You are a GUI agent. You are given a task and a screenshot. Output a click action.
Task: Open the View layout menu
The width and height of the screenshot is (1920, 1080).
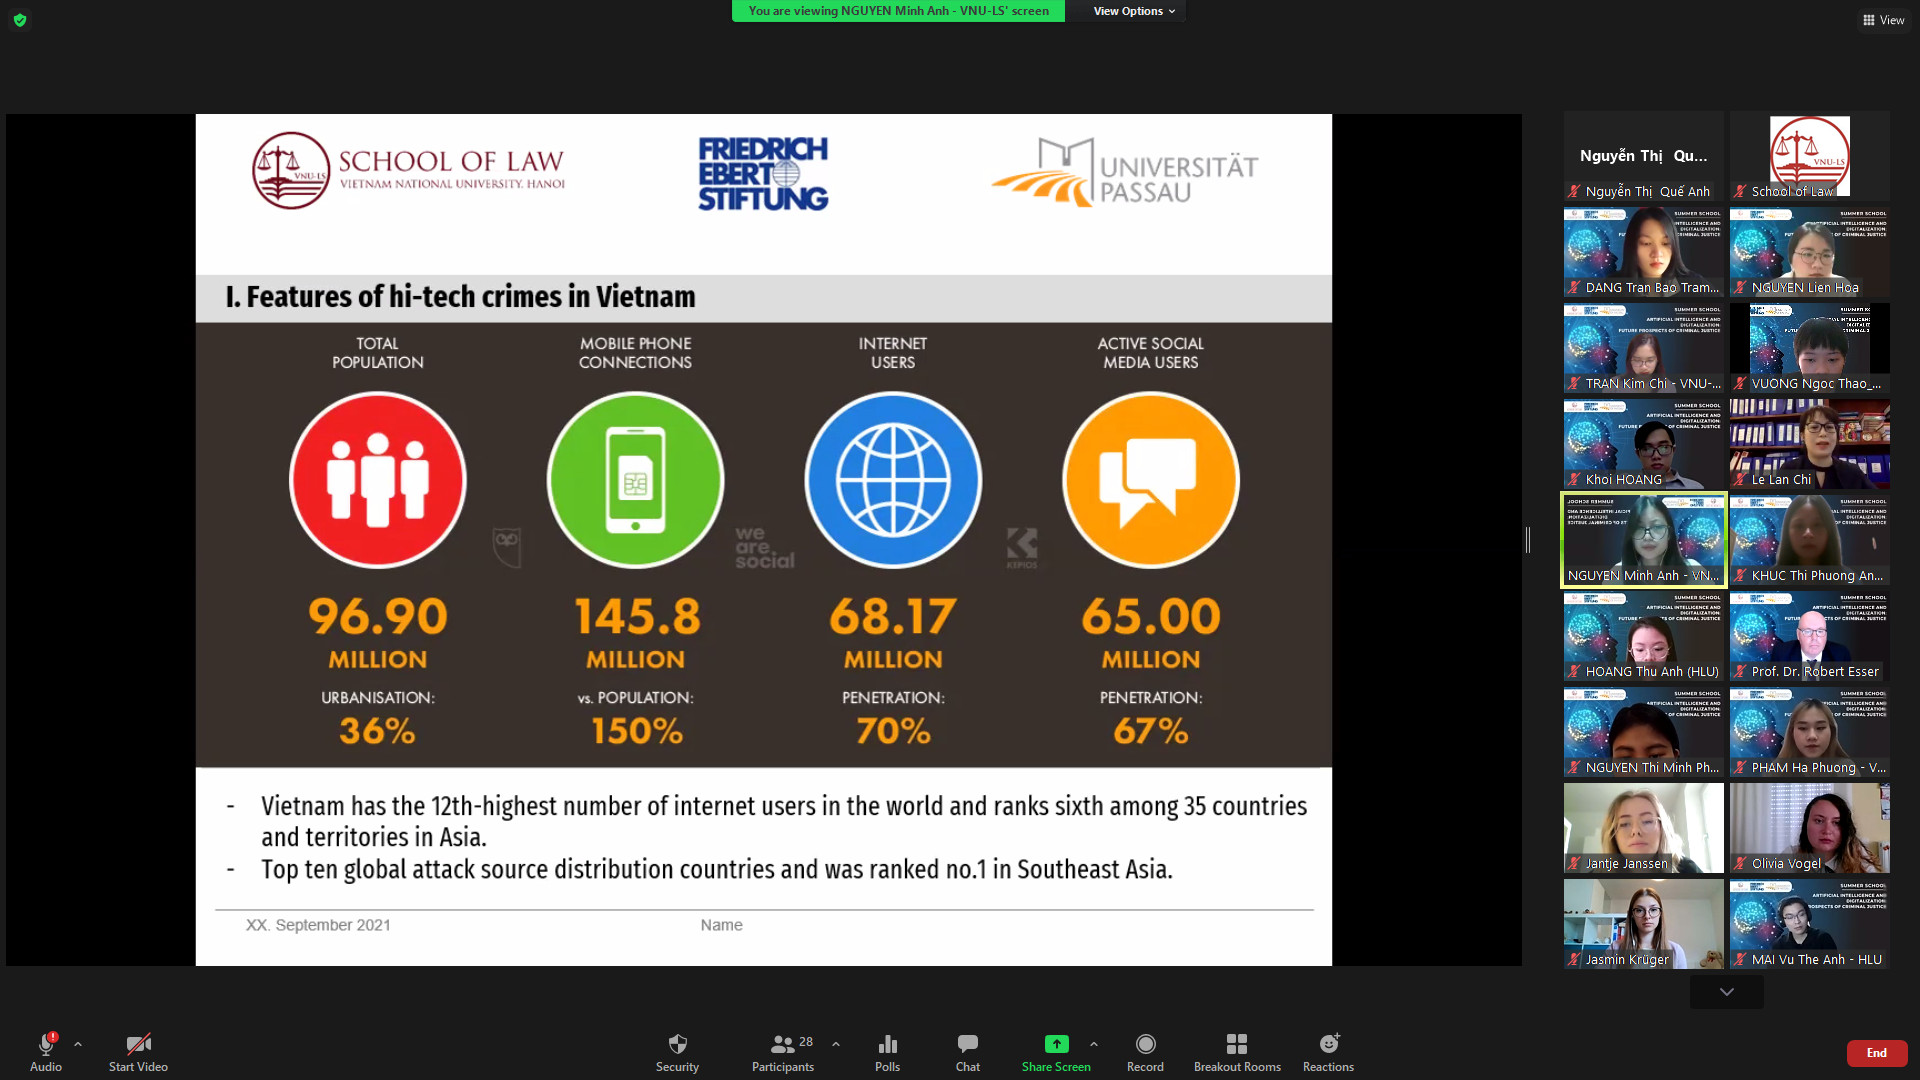(1883, 20)
